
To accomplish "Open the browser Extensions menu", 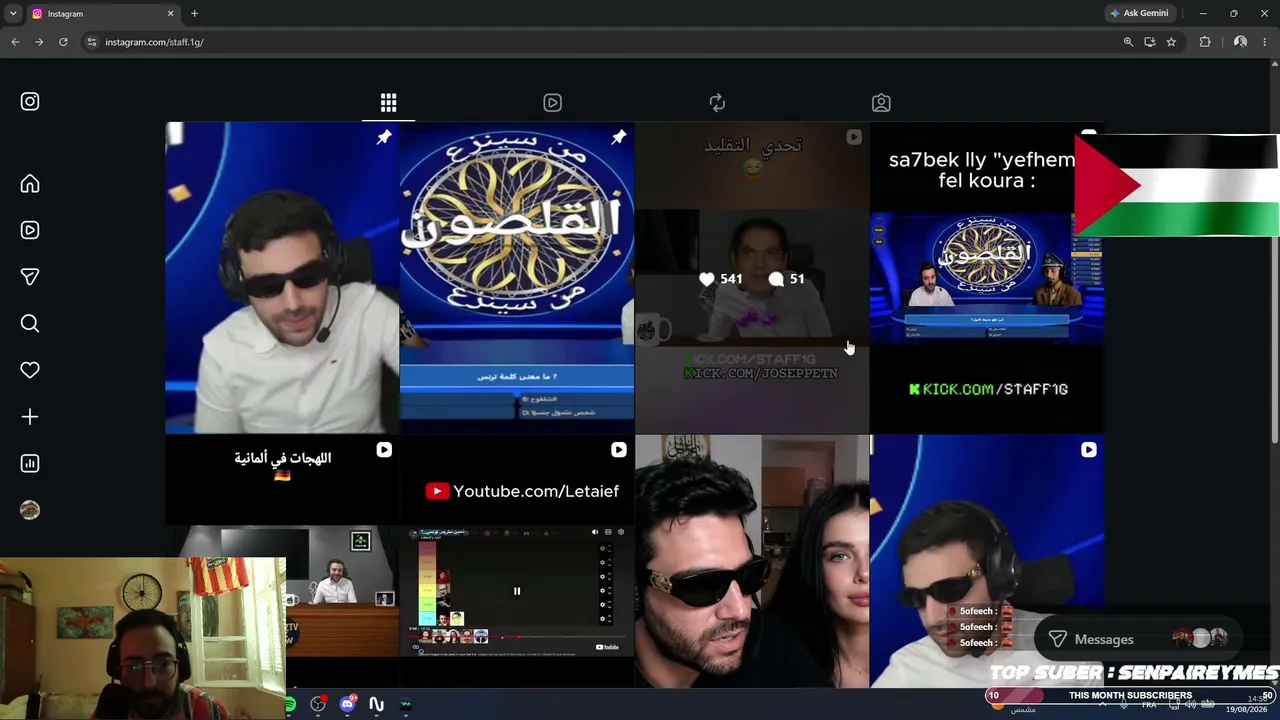I will 1205,42.
